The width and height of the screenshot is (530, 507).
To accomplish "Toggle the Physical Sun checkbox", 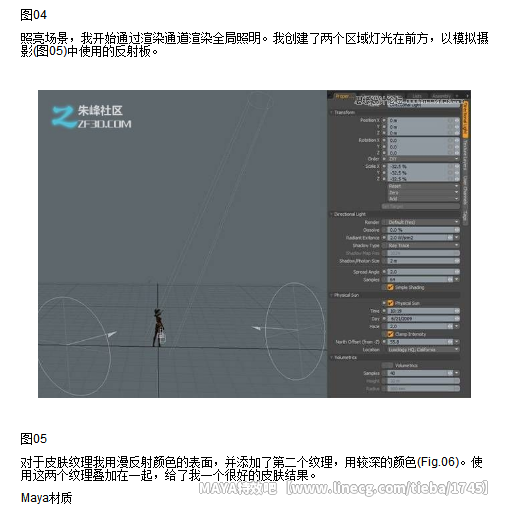I will (390, 303).
